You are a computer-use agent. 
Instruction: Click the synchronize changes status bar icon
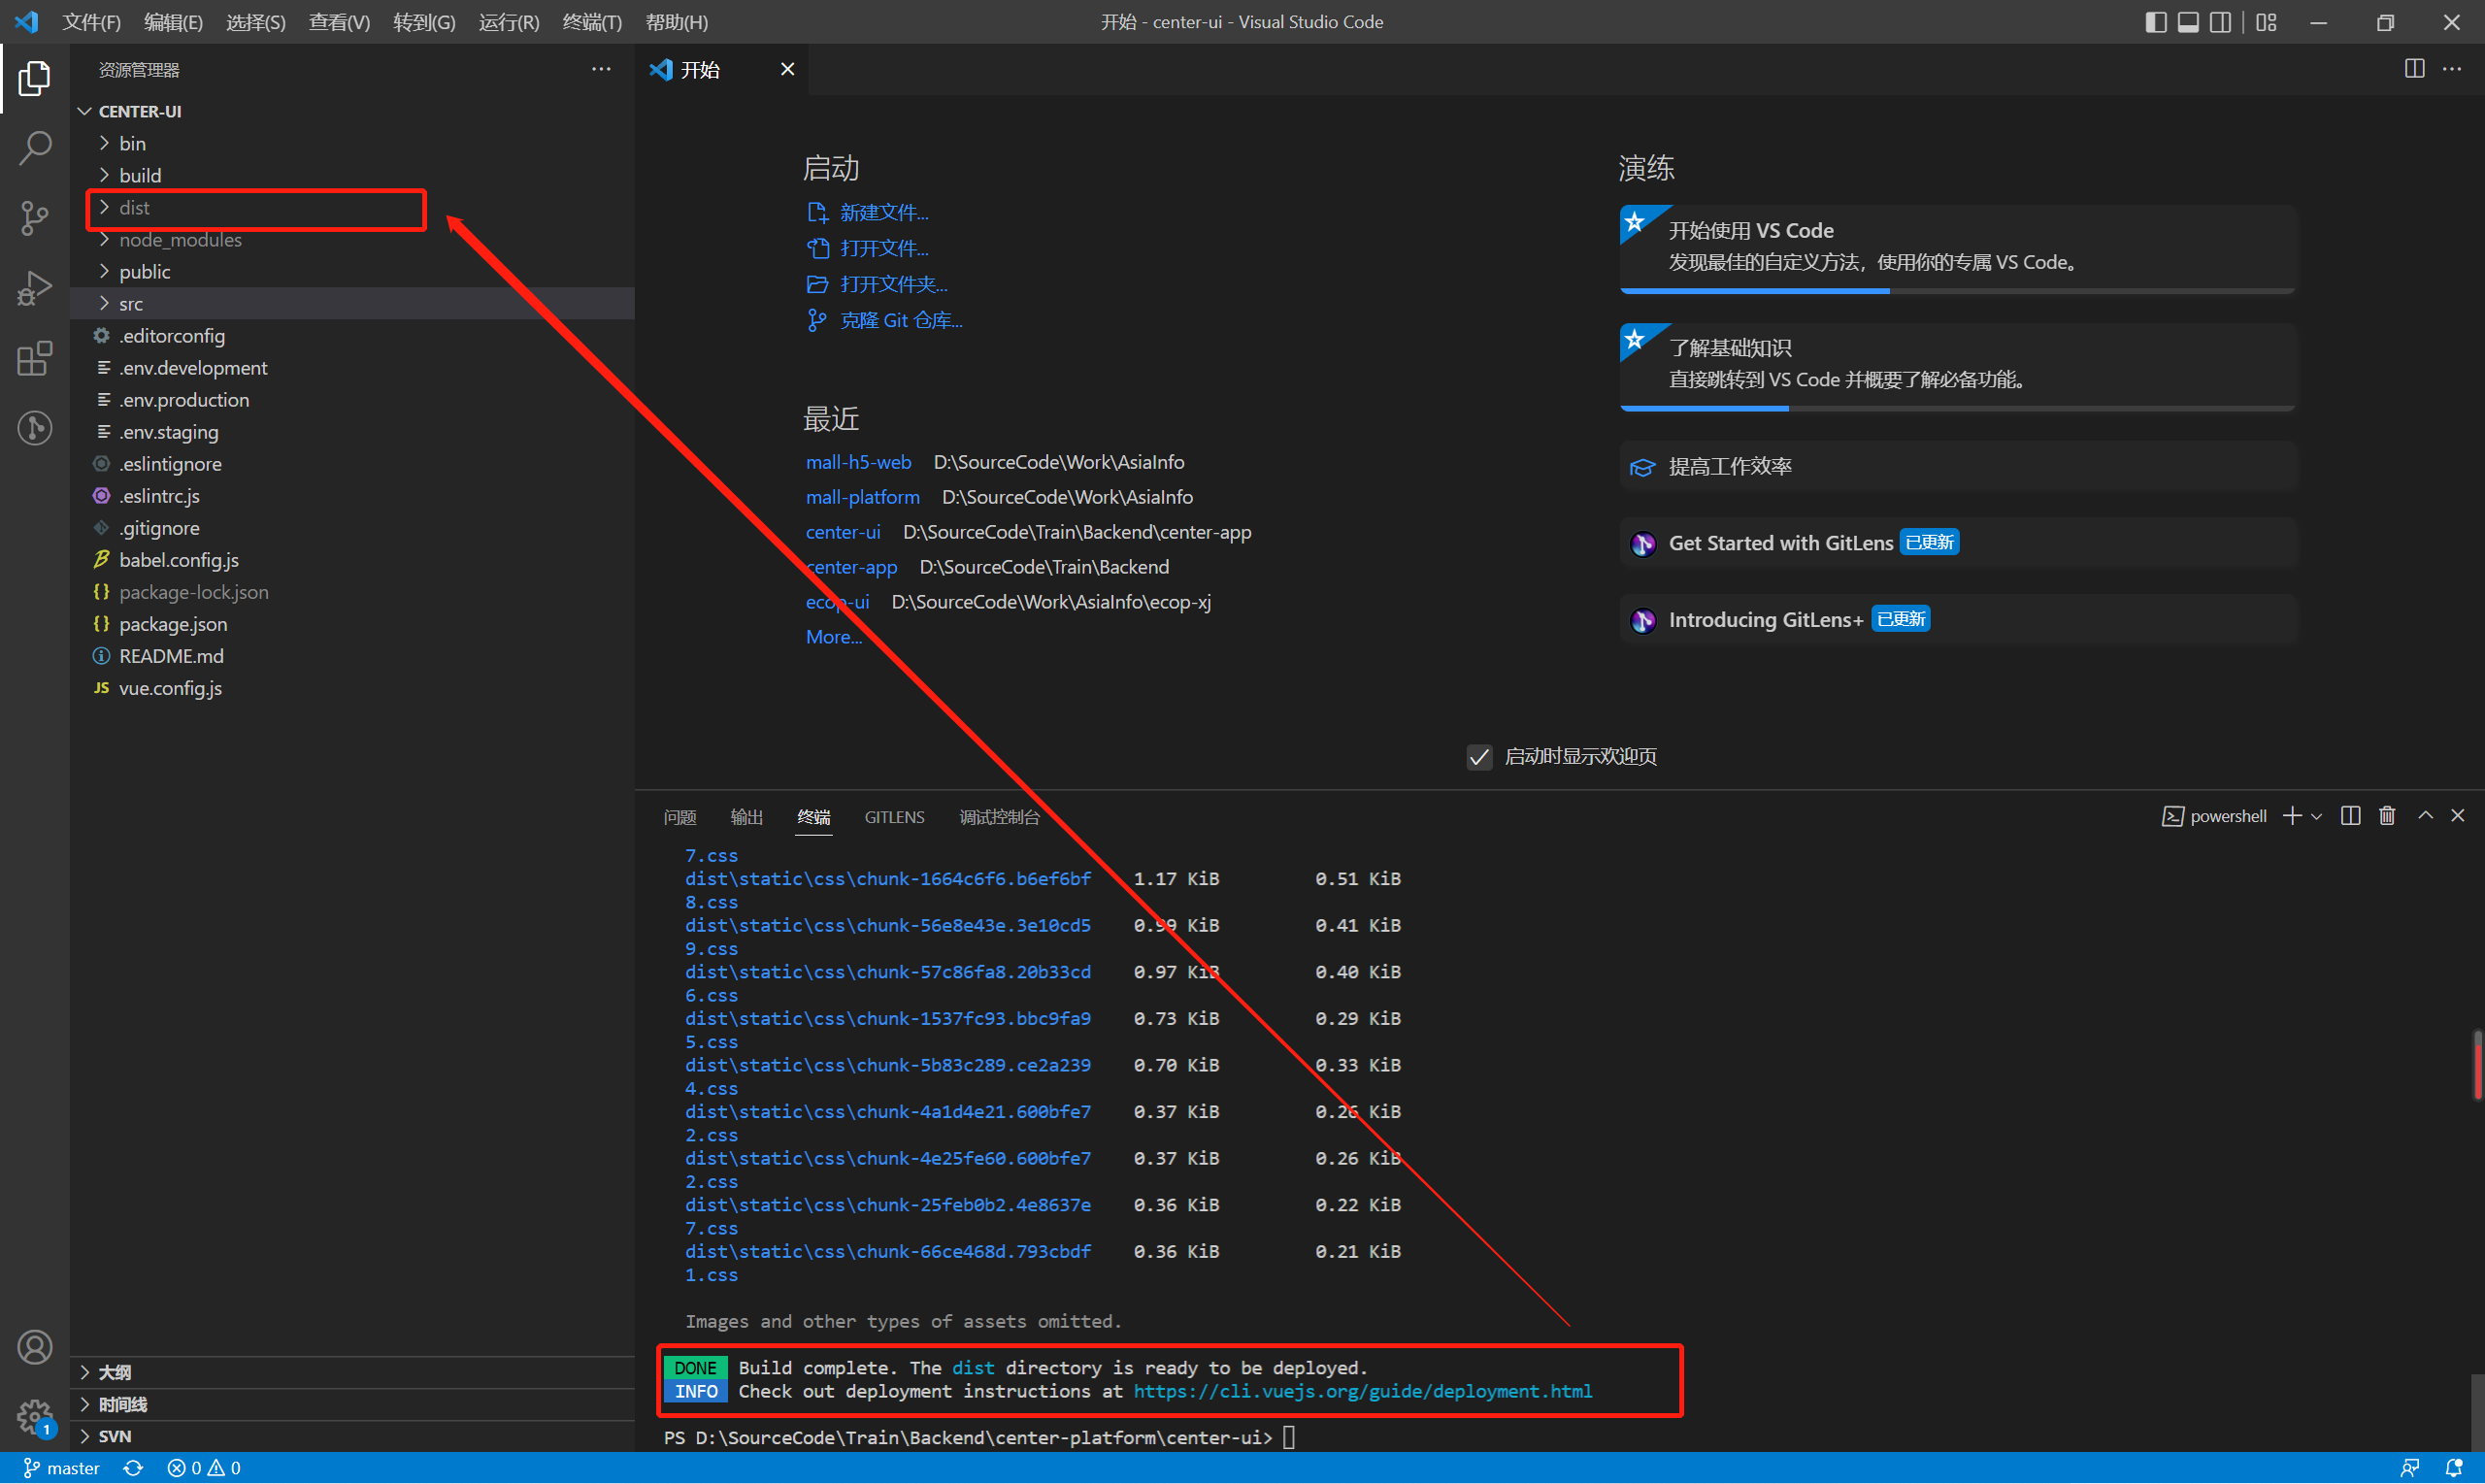(x=133, y=1468)
